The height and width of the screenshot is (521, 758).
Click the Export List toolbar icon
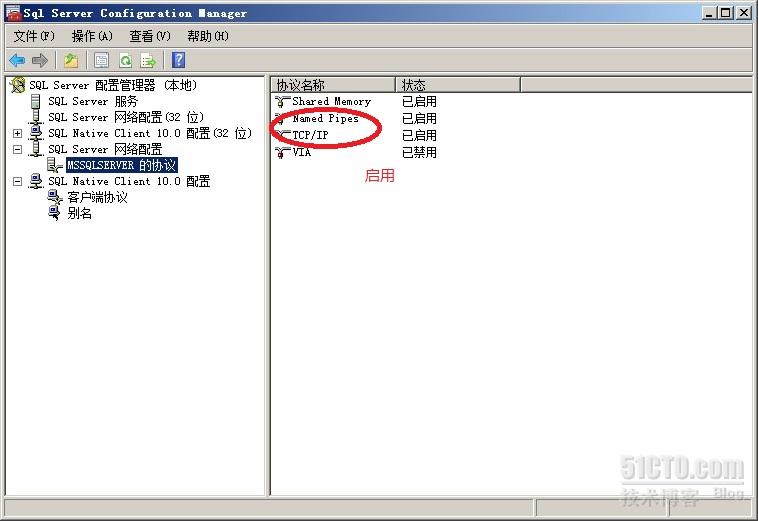coord(148,60)
